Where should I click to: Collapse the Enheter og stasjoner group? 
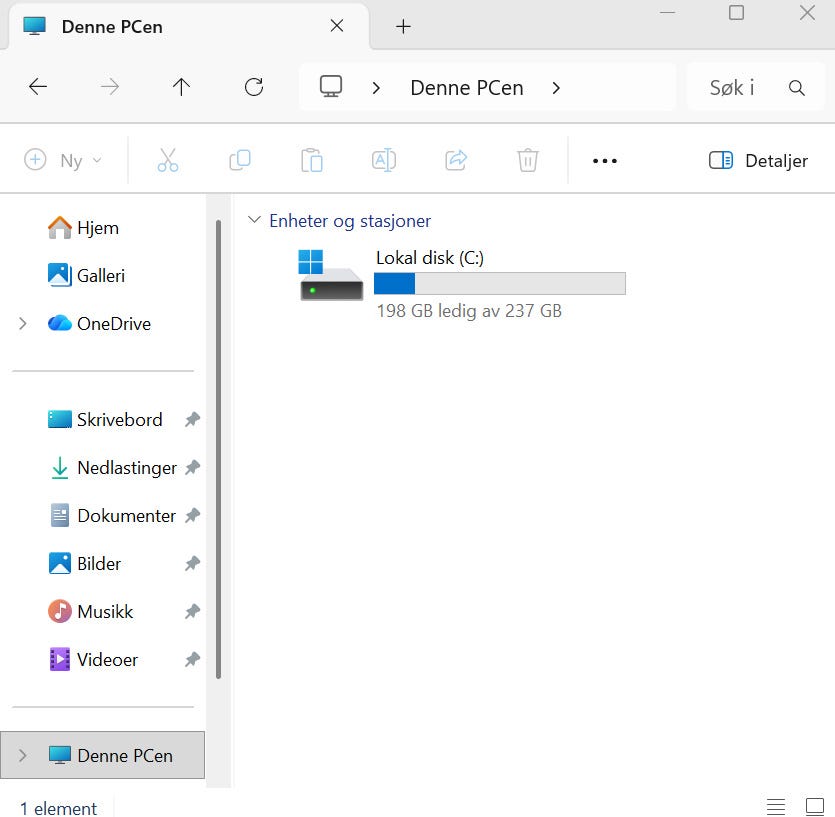pos(254,219)
